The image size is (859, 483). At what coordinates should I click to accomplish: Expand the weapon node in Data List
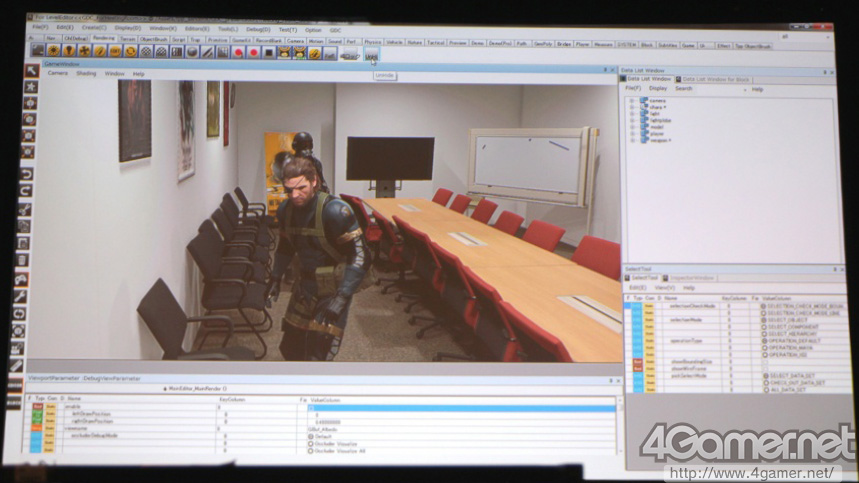632,140
